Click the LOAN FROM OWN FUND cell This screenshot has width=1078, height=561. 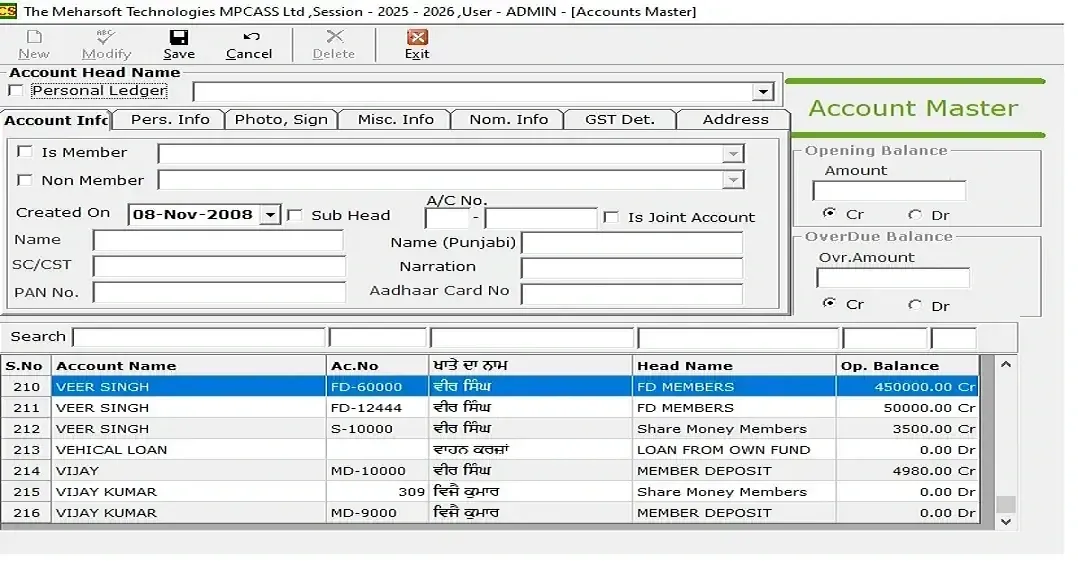pyautogui.click(x=734, y=450)
